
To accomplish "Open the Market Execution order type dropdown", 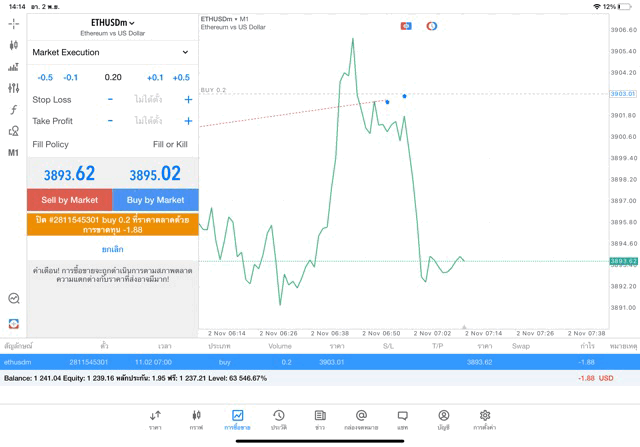I will pyautogui.click(x=112, y=52).
